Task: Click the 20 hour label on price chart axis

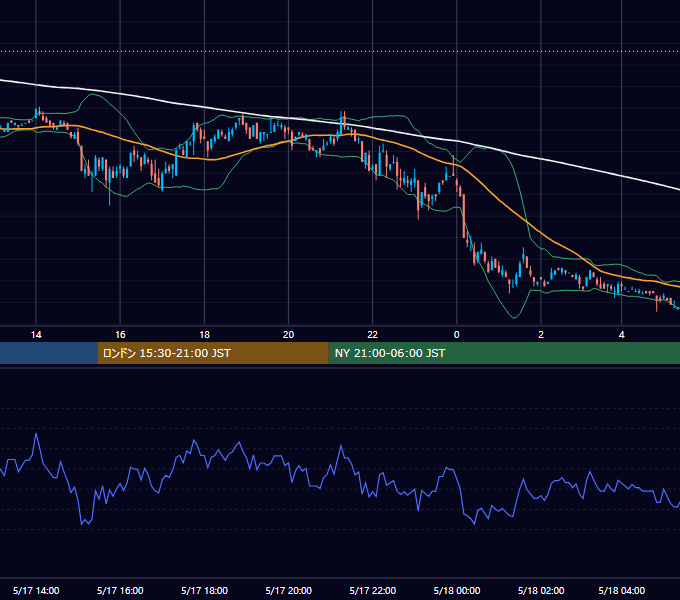Action: (x=288, y=335)
